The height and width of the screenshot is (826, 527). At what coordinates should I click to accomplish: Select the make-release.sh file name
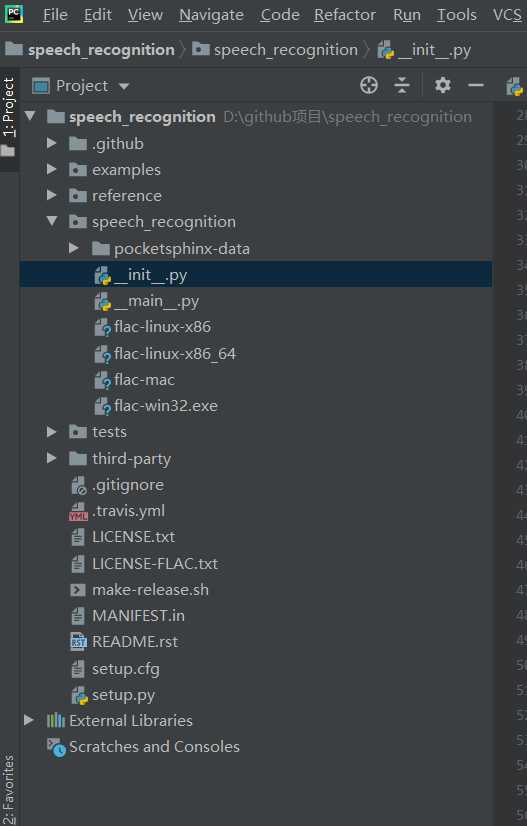150,590
